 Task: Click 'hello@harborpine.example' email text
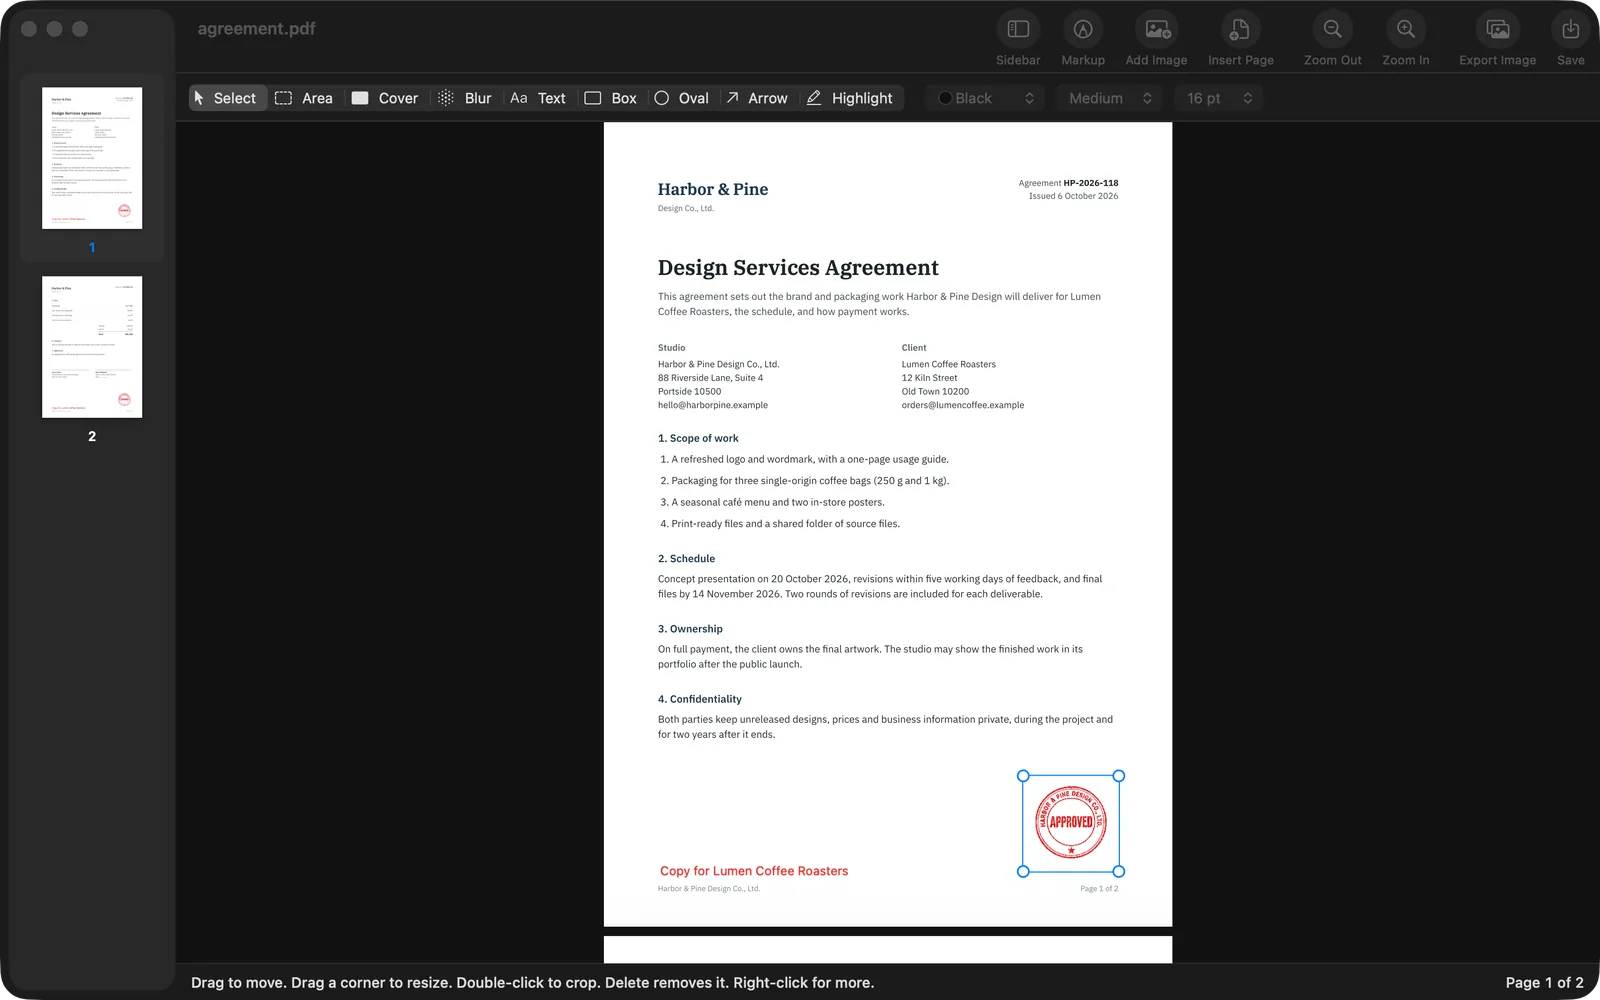713,405
